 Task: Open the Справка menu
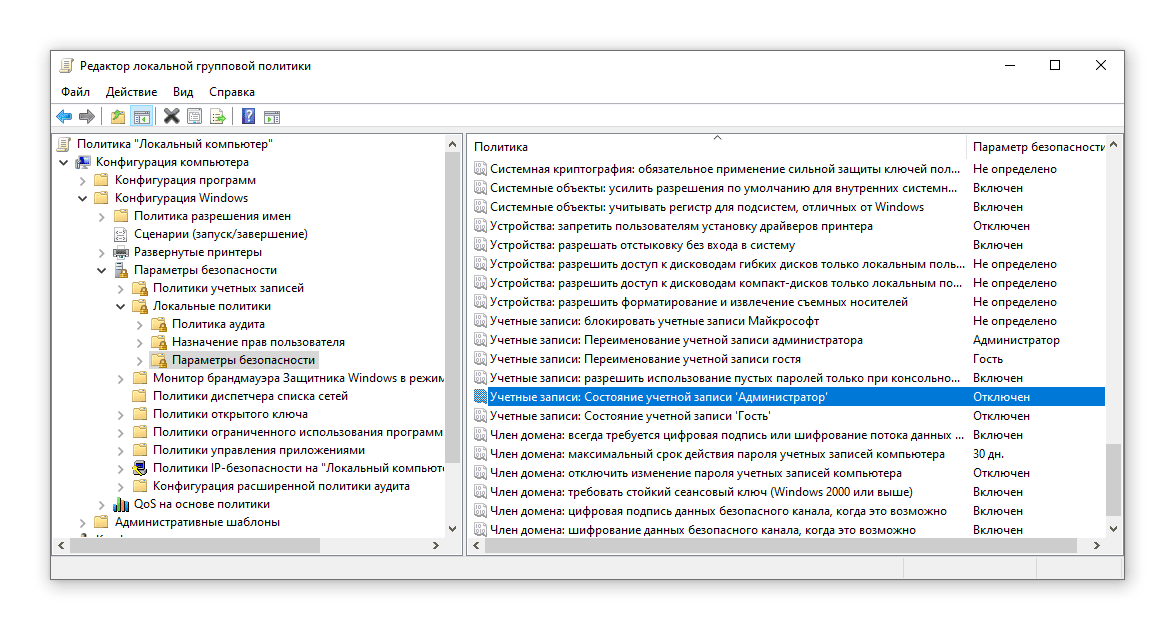point(232,91)
